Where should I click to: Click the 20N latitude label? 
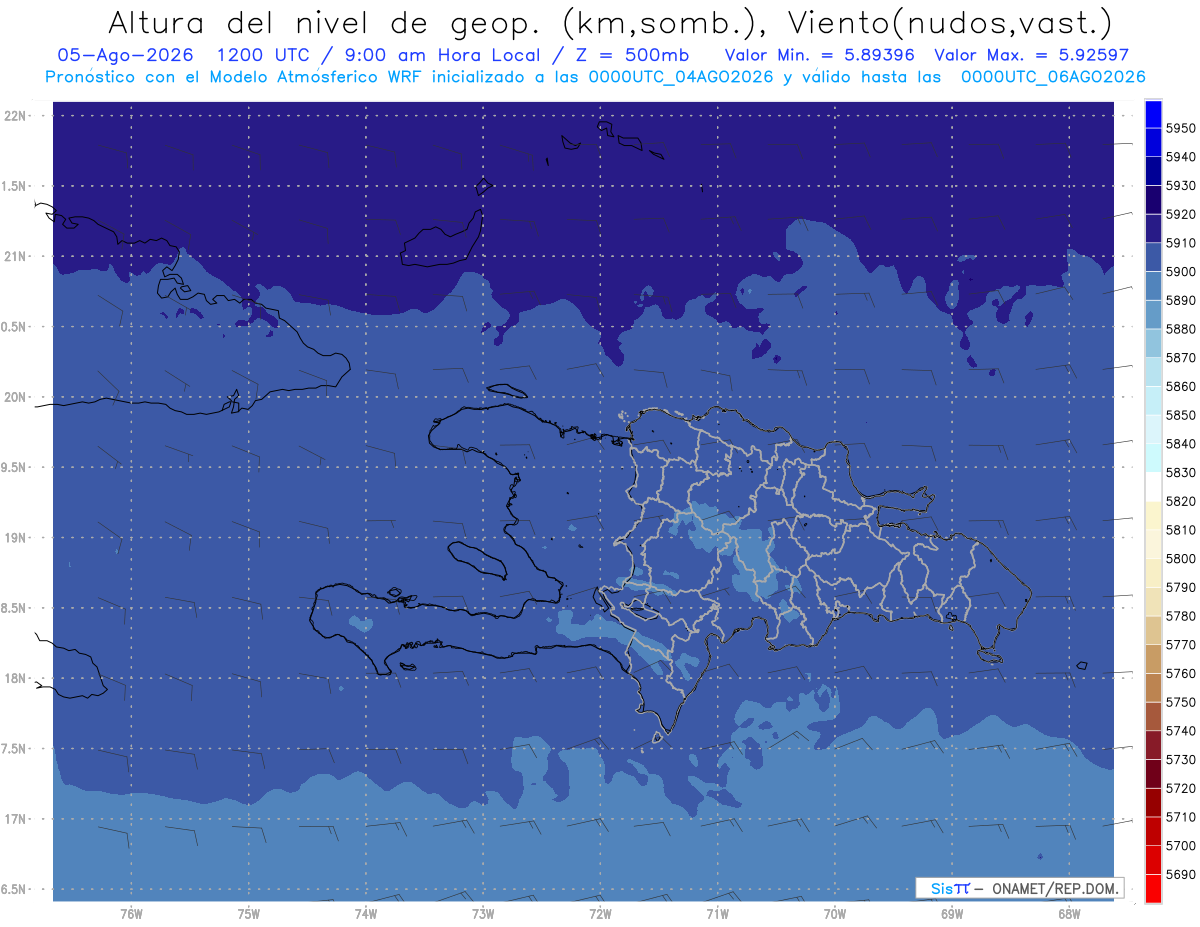[x=16, y=397]
